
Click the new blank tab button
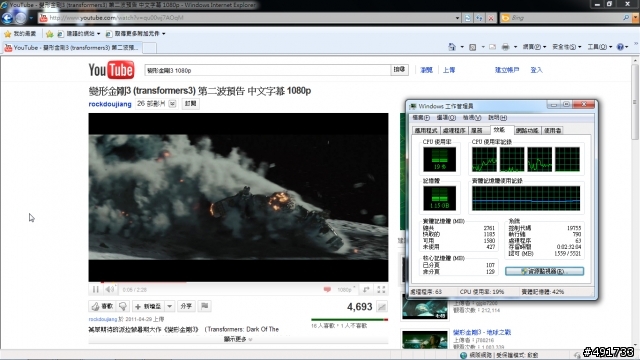click(x=149, y=48)
